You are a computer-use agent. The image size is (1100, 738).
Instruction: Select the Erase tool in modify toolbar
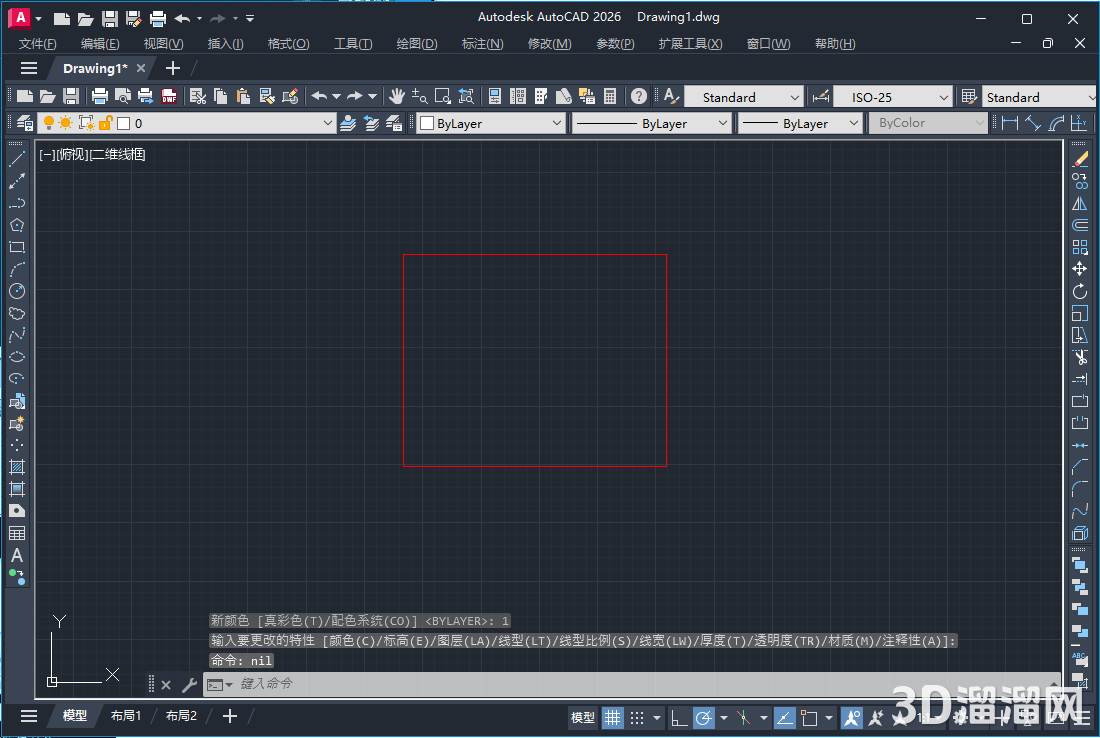1080,159
